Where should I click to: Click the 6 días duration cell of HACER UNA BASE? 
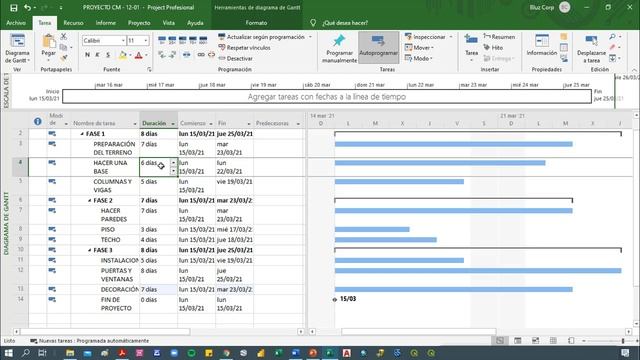tap(158, 167)
